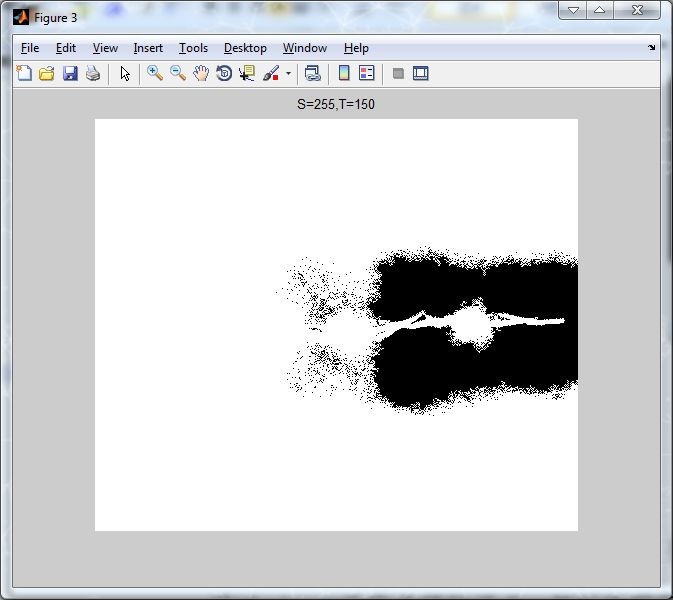
Task: Minimize the Figure 3 window
Action: pos(573,10)
